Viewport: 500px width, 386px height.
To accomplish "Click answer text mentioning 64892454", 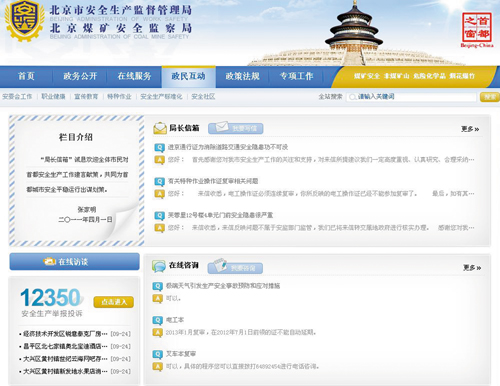I will (x=243, y=367).
